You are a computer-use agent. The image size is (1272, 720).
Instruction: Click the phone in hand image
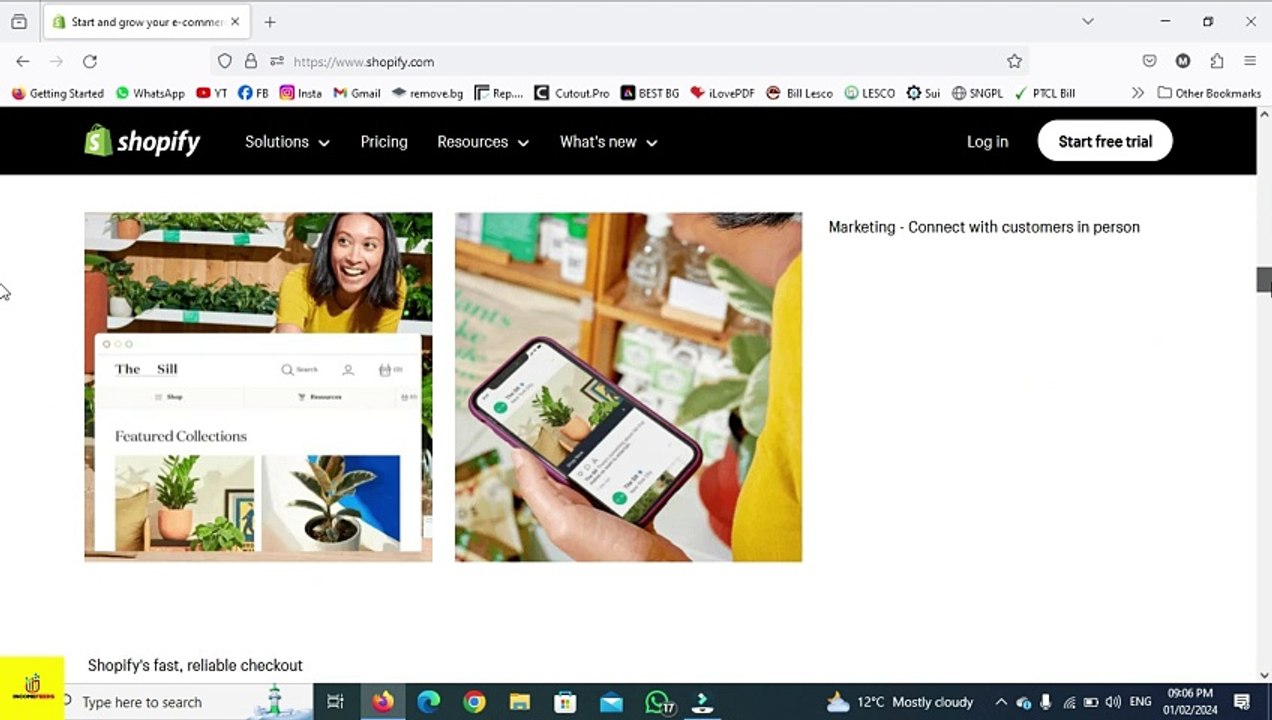click(628, 386)
